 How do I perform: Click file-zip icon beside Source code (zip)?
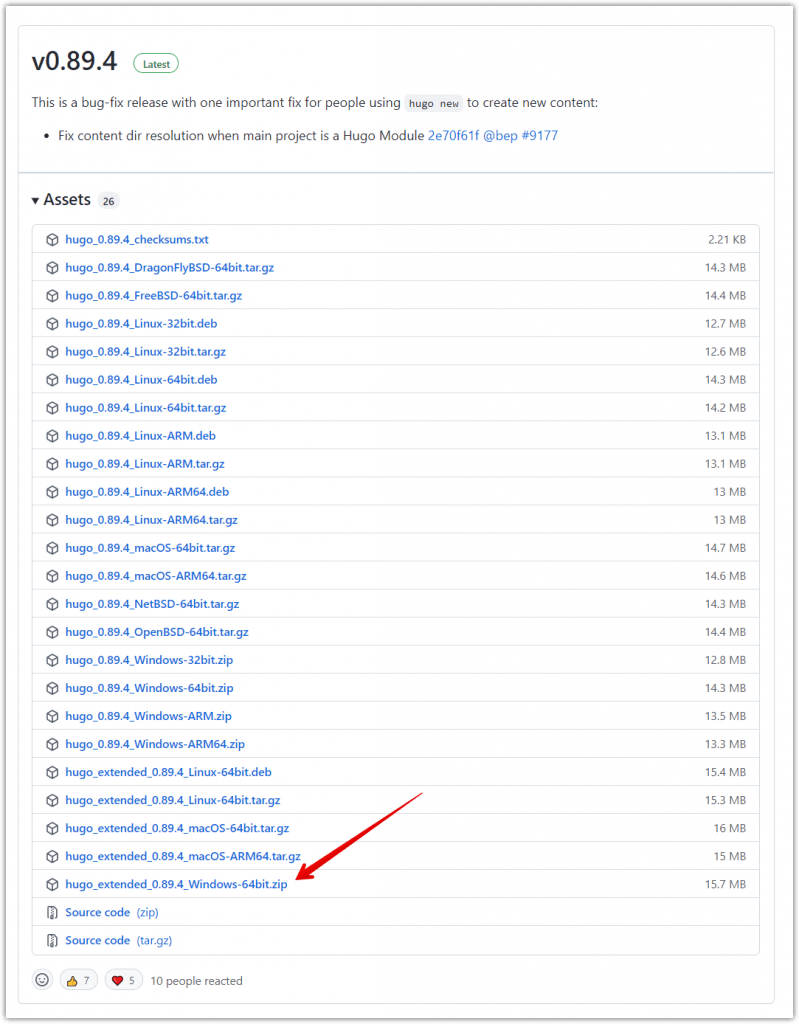[x=52, y=914]
